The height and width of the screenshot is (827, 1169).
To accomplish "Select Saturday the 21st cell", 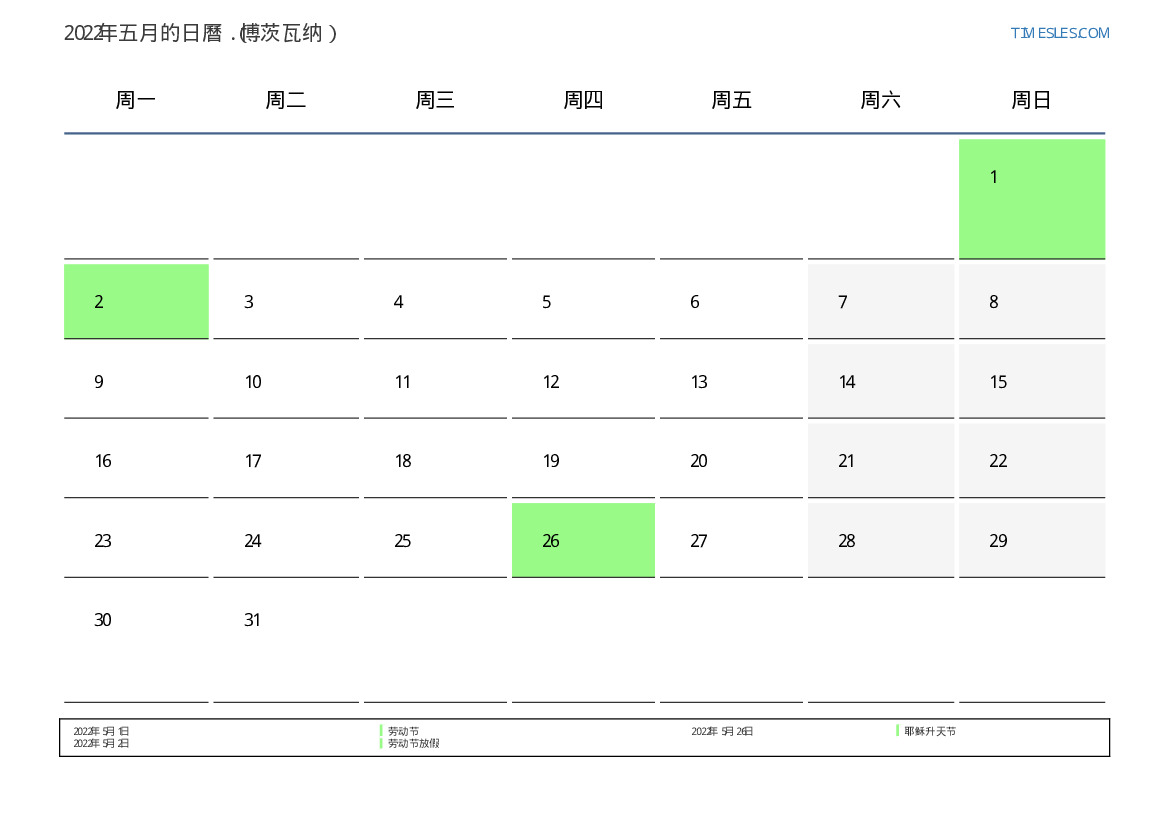I will tap(880, 460).
